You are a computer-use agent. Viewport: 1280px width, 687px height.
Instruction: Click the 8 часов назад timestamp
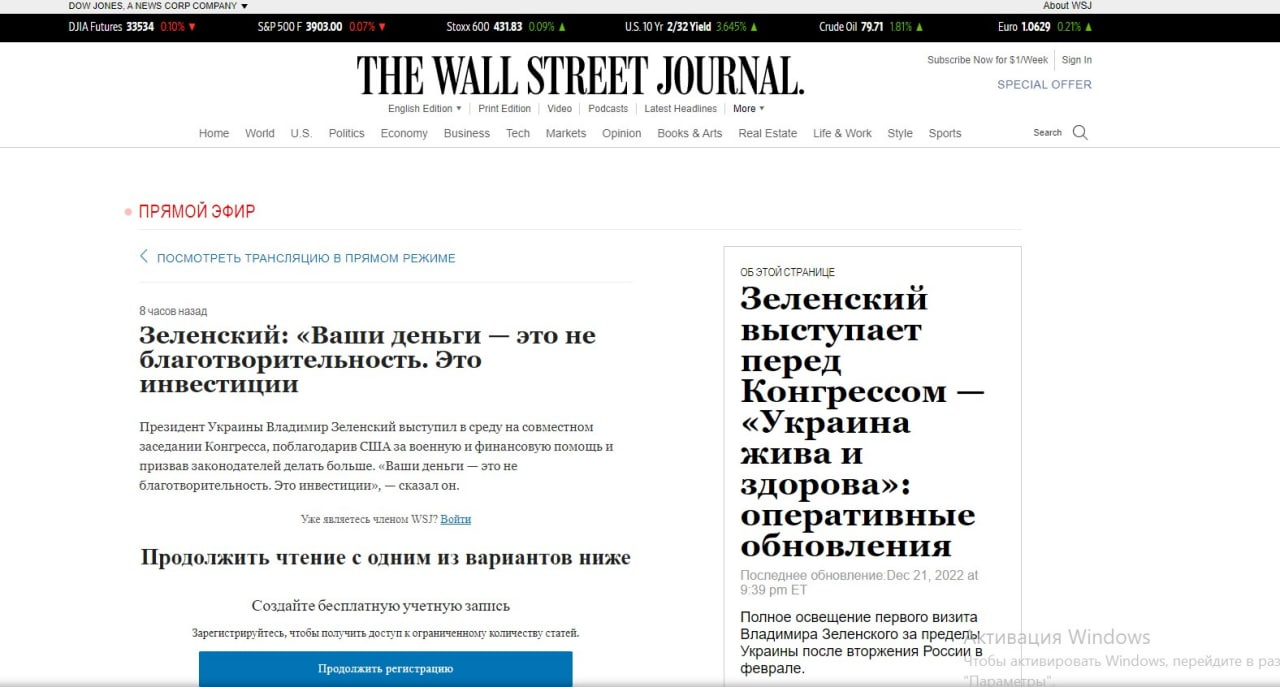tap(173, 311)
